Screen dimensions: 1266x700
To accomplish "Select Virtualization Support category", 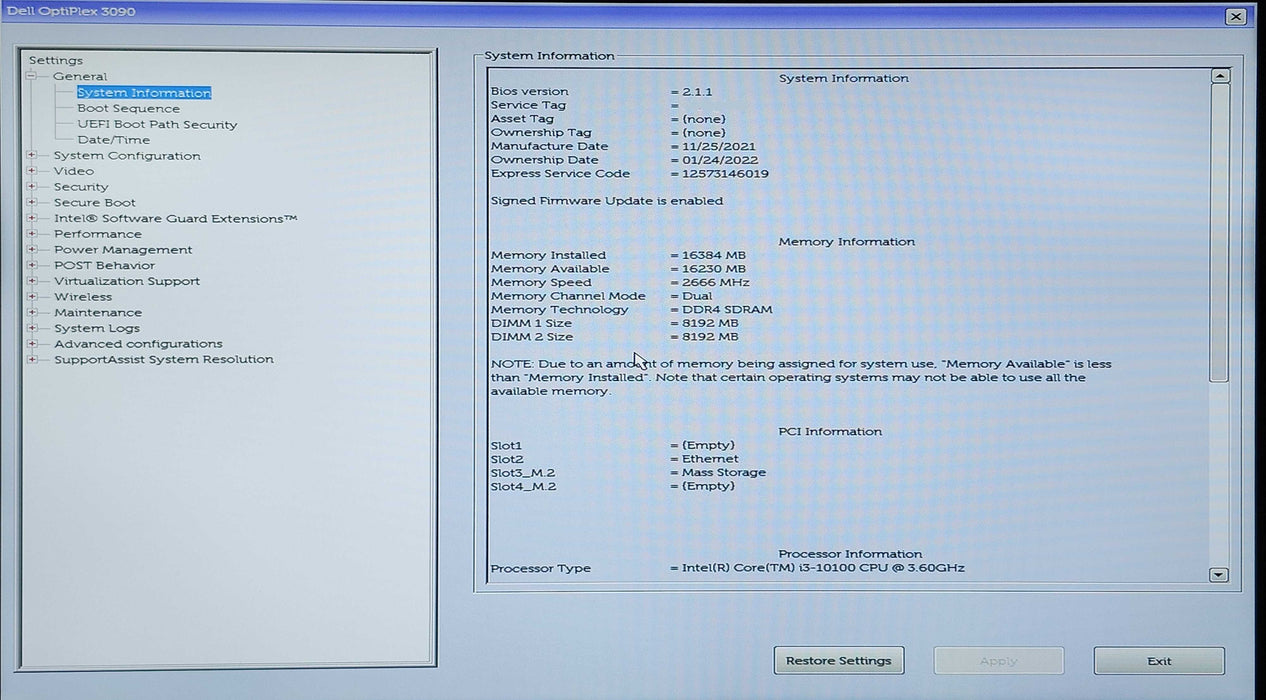I will 127,281.
